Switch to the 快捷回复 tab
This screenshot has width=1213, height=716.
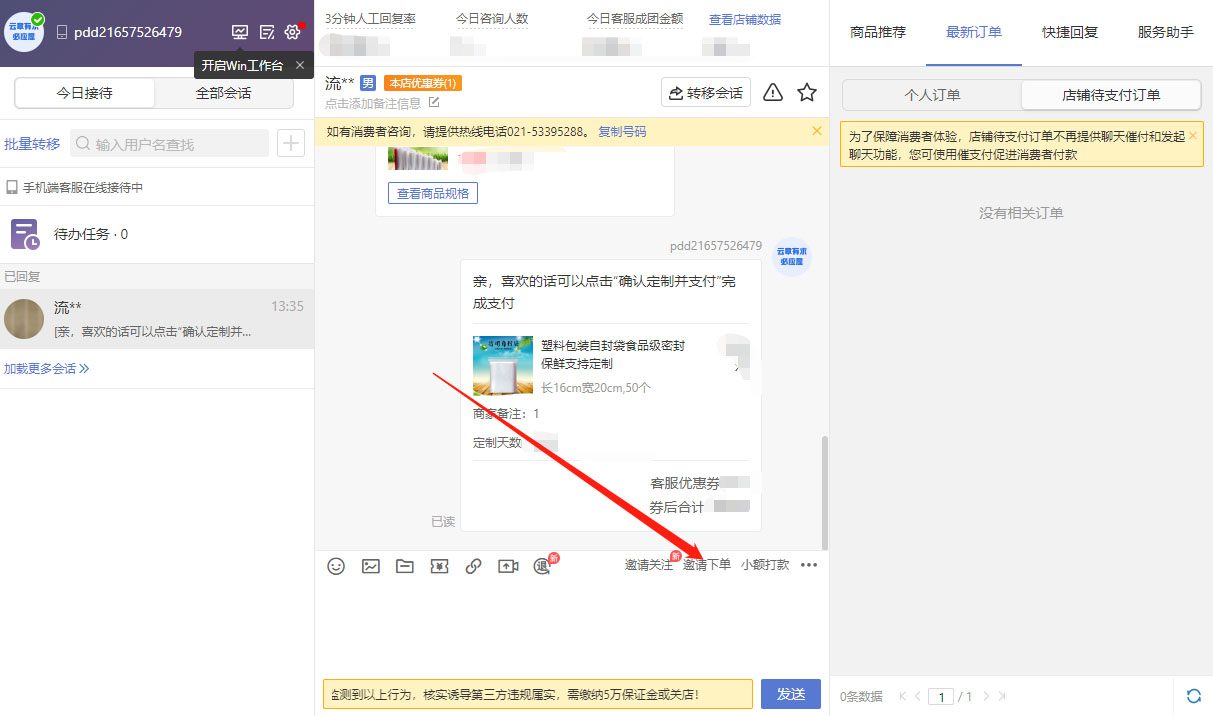point(1068,32)
